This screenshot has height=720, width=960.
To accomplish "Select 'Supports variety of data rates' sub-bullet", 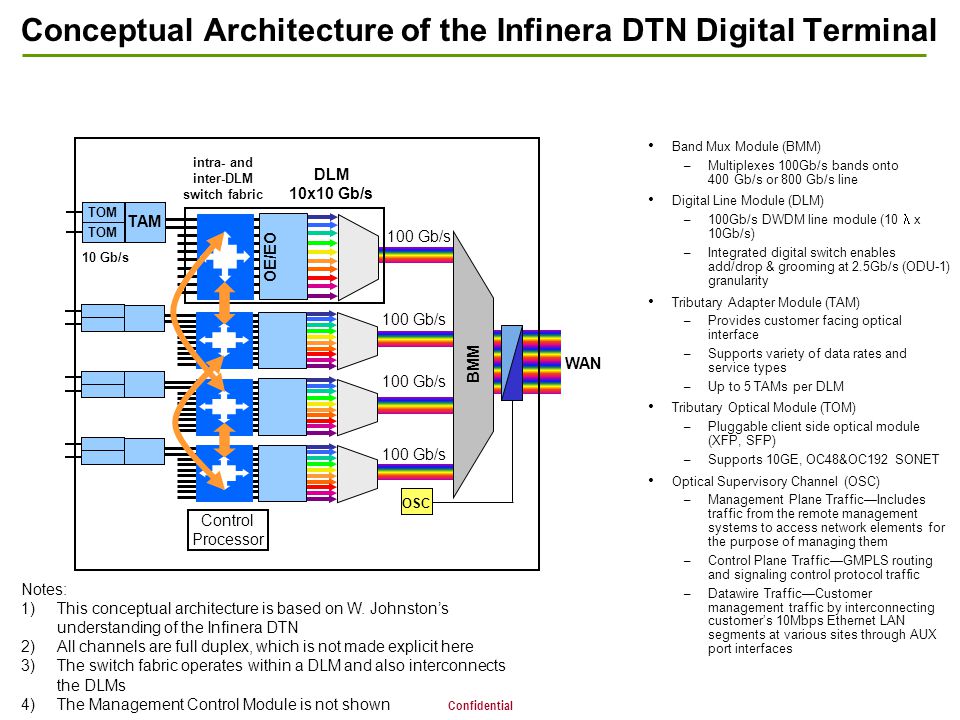I will [807, 361].
